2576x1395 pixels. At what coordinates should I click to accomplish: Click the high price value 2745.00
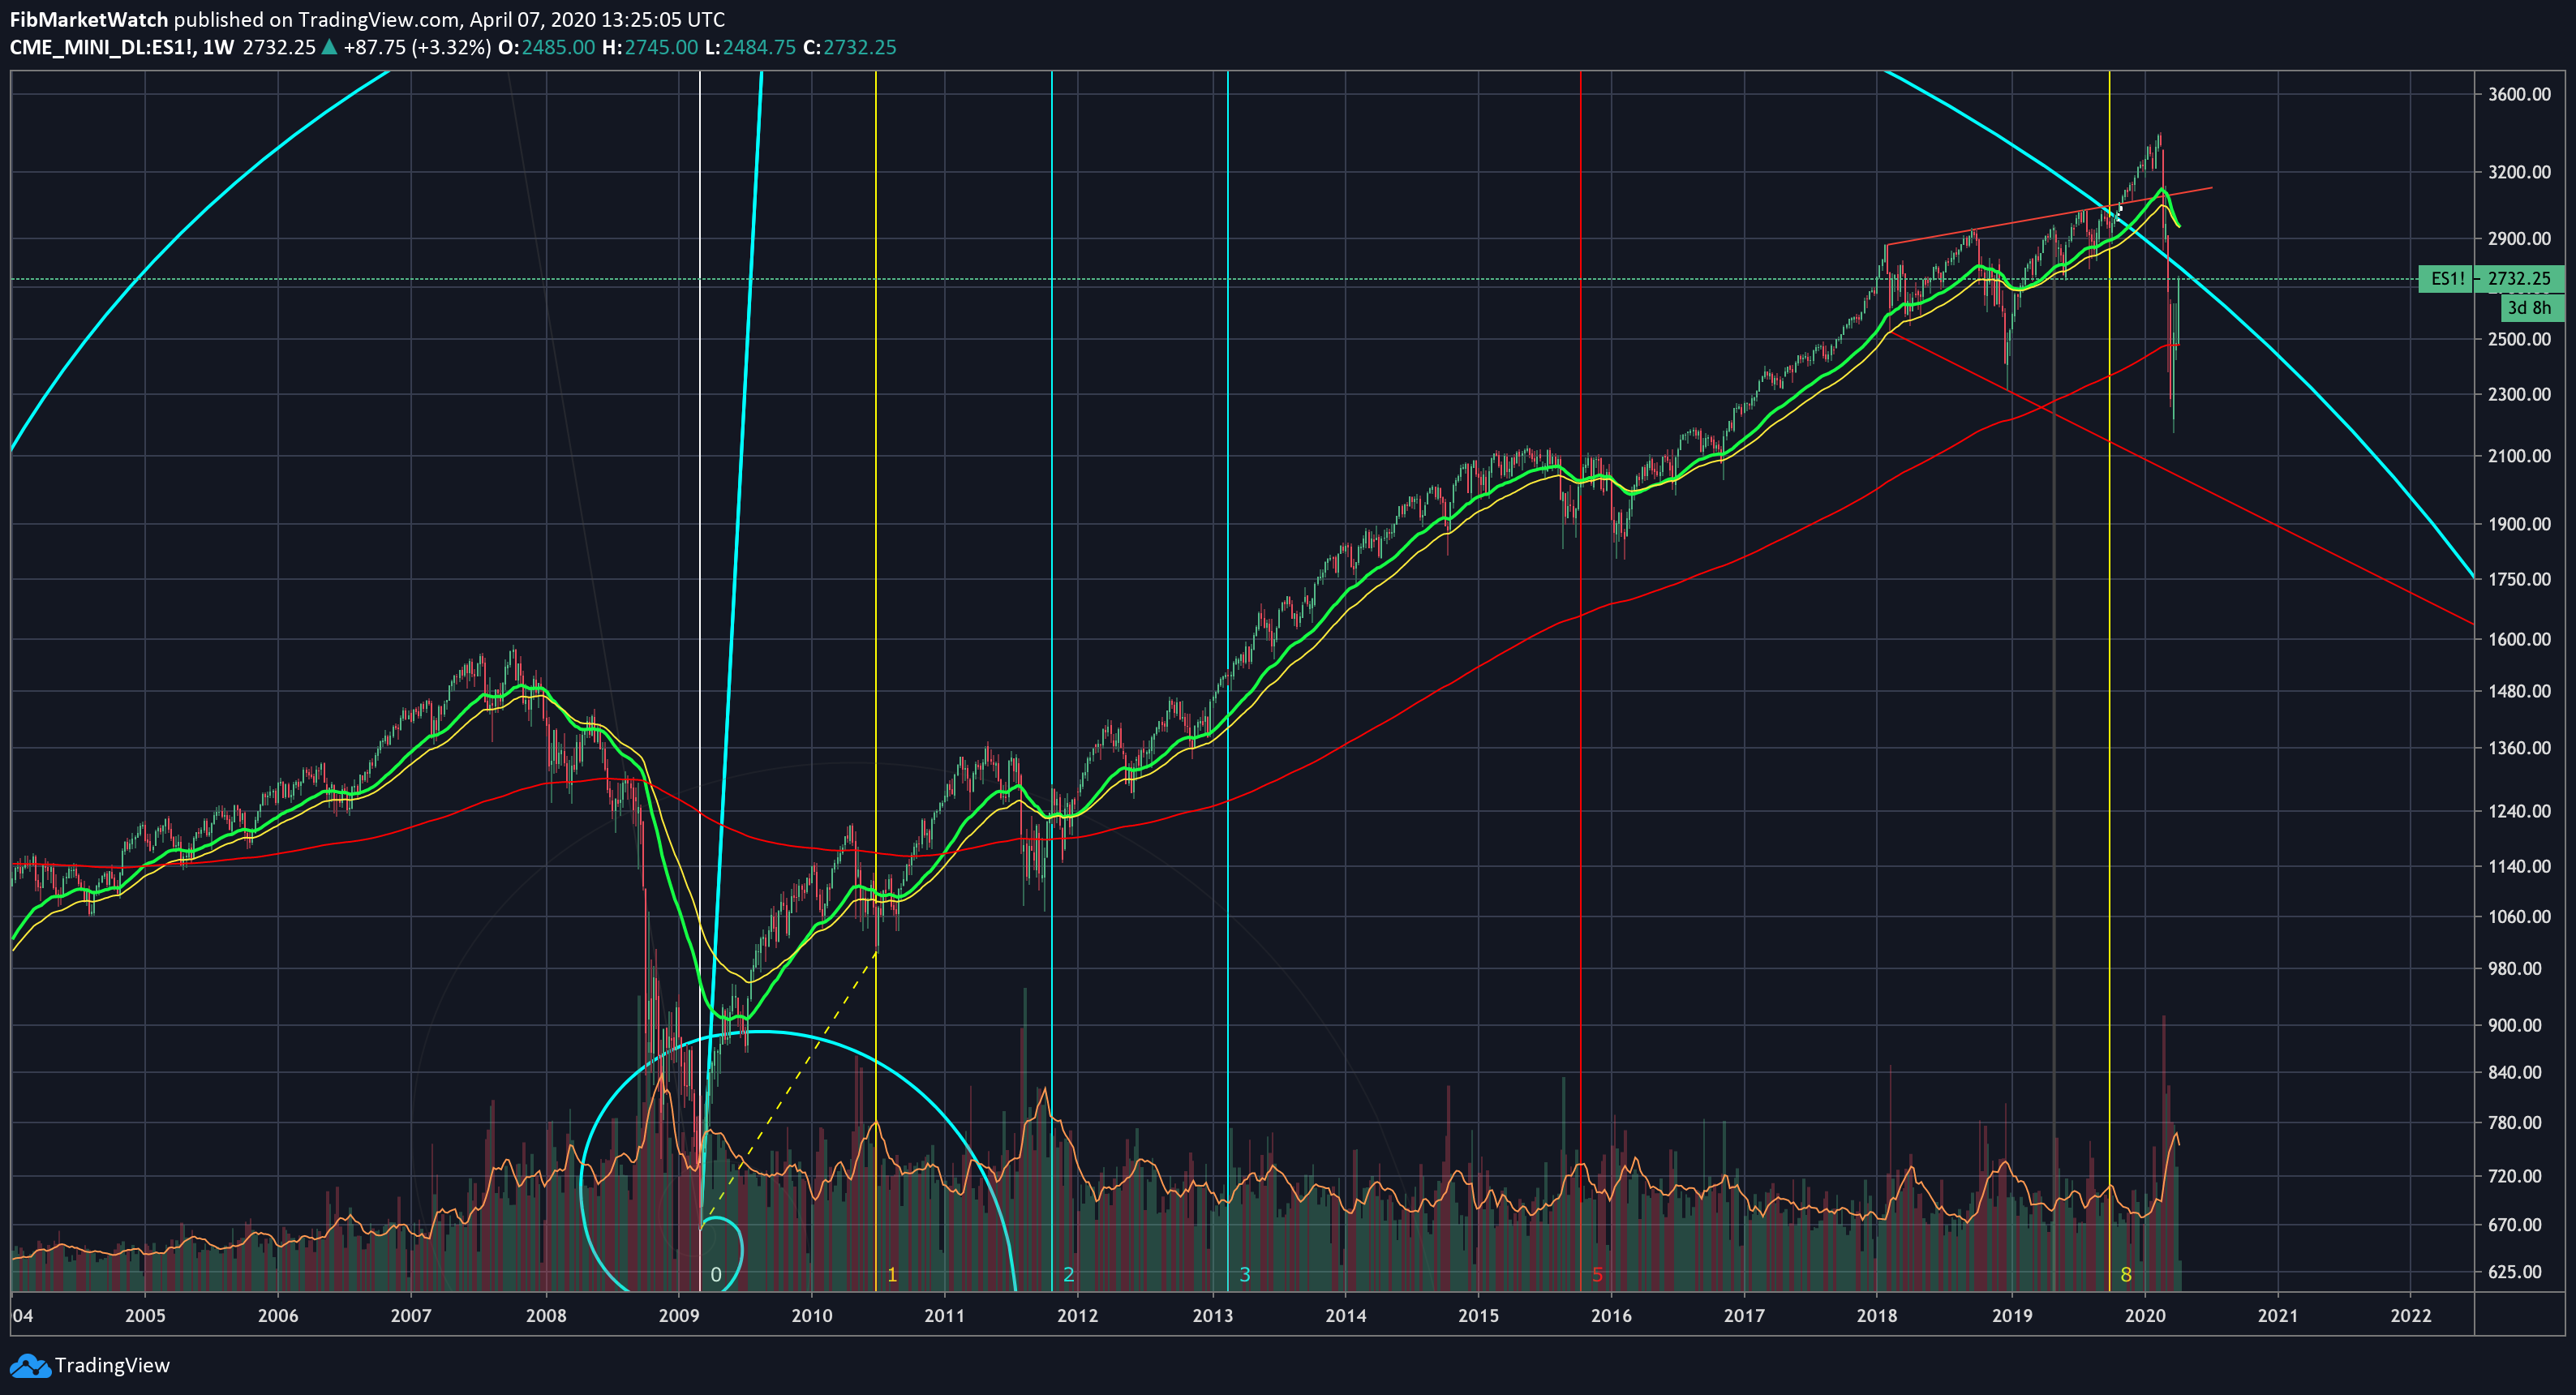coord(662,47)
